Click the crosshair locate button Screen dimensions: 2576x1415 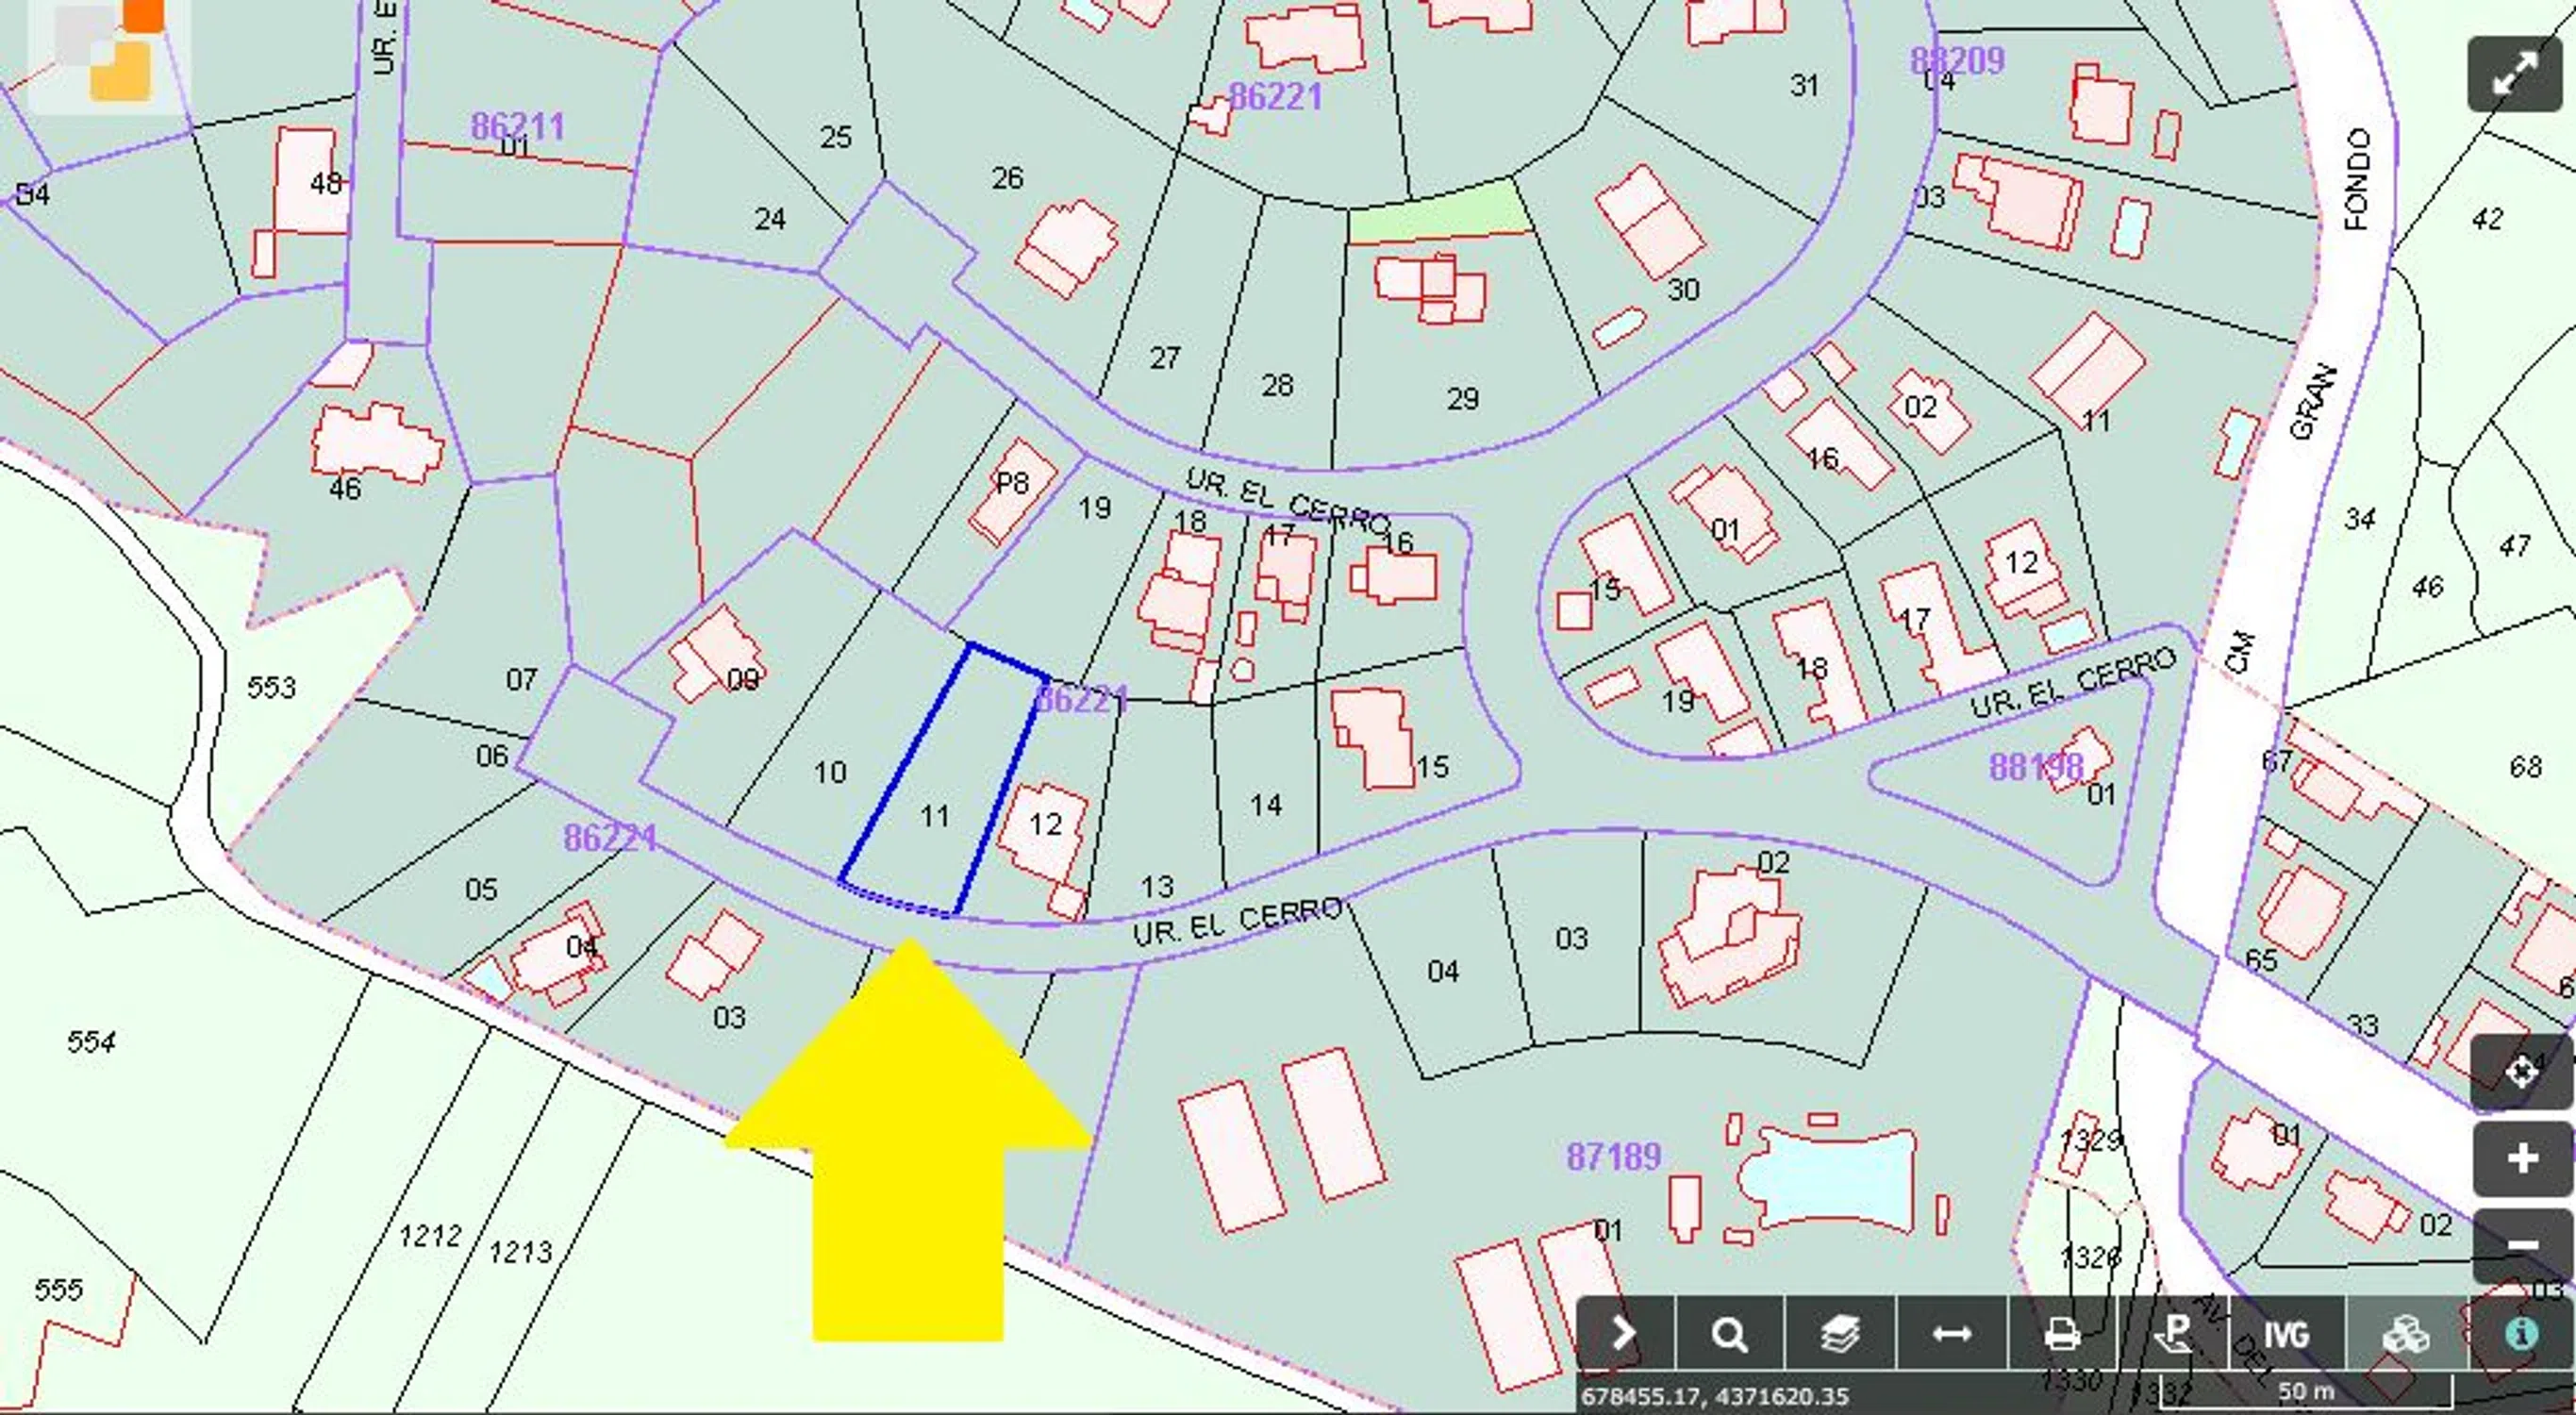pyautogui.click(x=2521, y=1071)
